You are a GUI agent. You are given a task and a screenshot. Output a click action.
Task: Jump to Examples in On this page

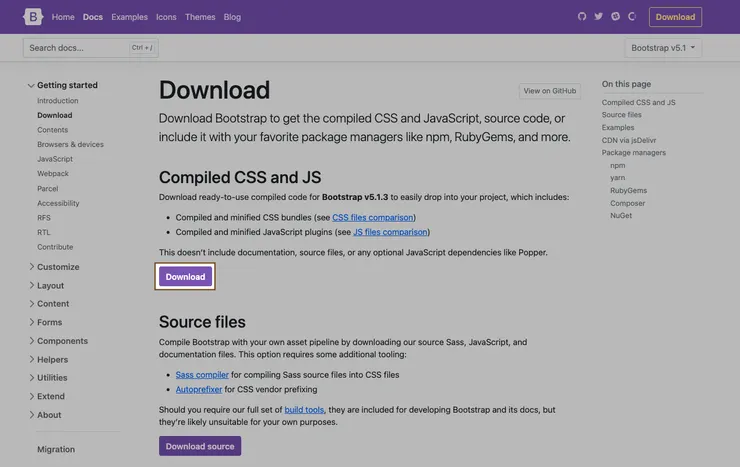[618, 127]
